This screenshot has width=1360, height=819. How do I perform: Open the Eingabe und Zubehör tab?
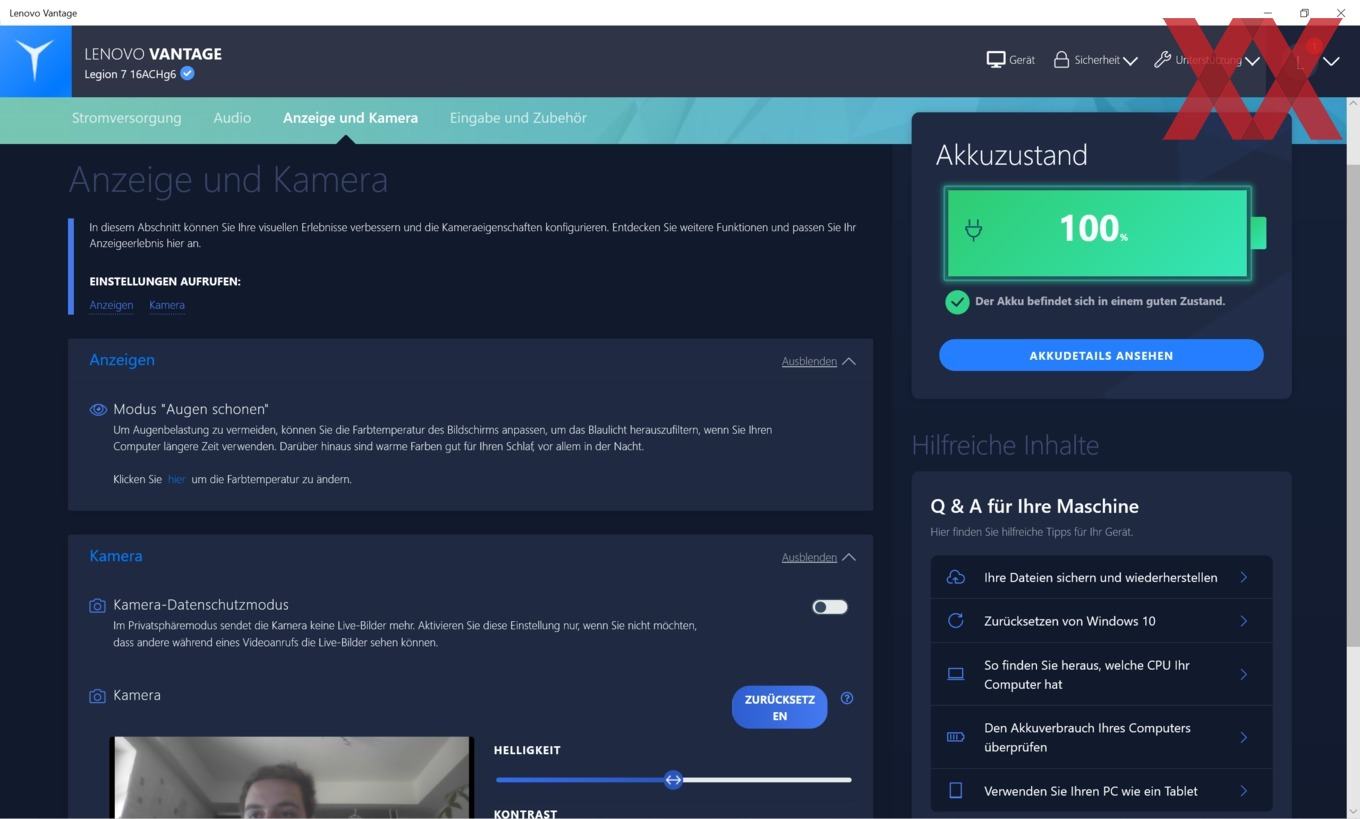(x=518, y=118)
